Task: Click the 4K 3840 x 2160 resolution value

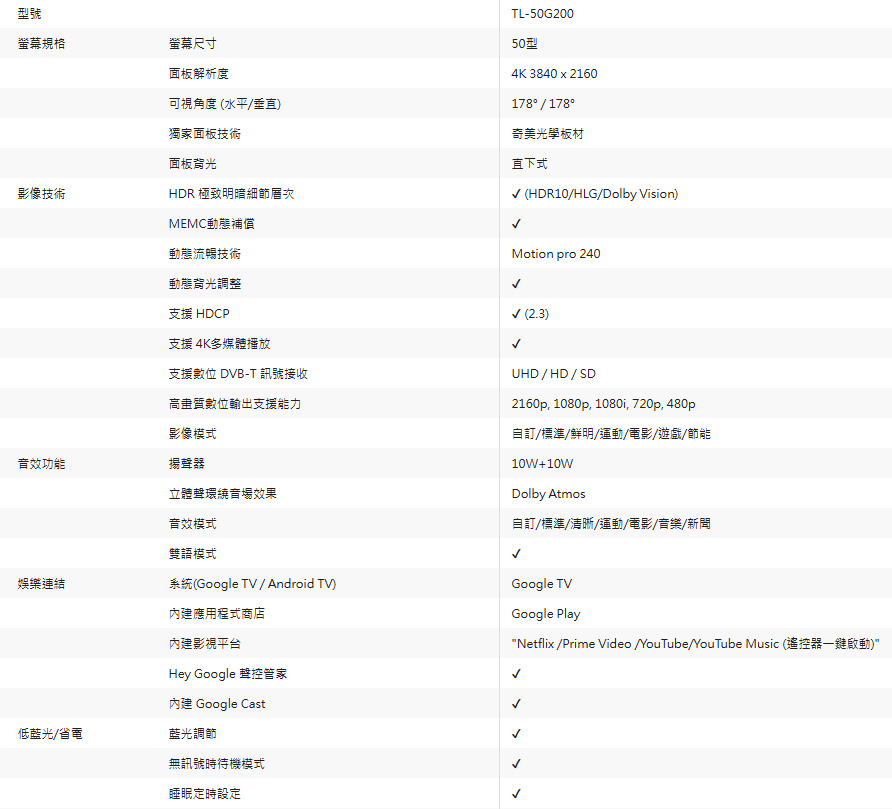Action: coord(554,74)
